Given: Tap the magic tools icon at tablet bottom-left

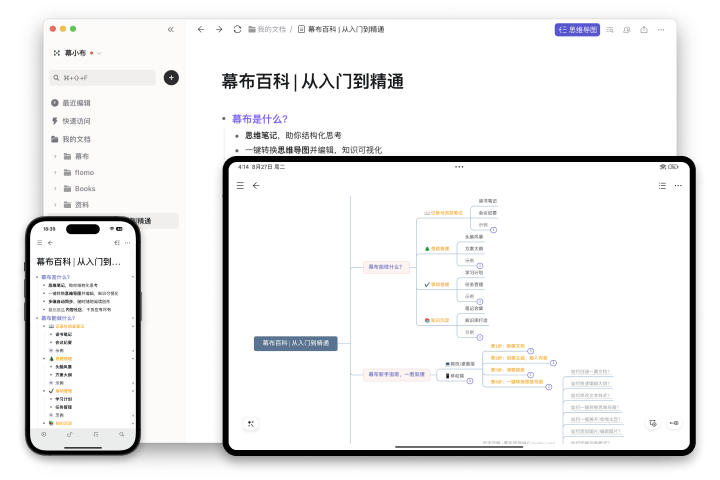Looking at the screenshot, I should [250, 423].
